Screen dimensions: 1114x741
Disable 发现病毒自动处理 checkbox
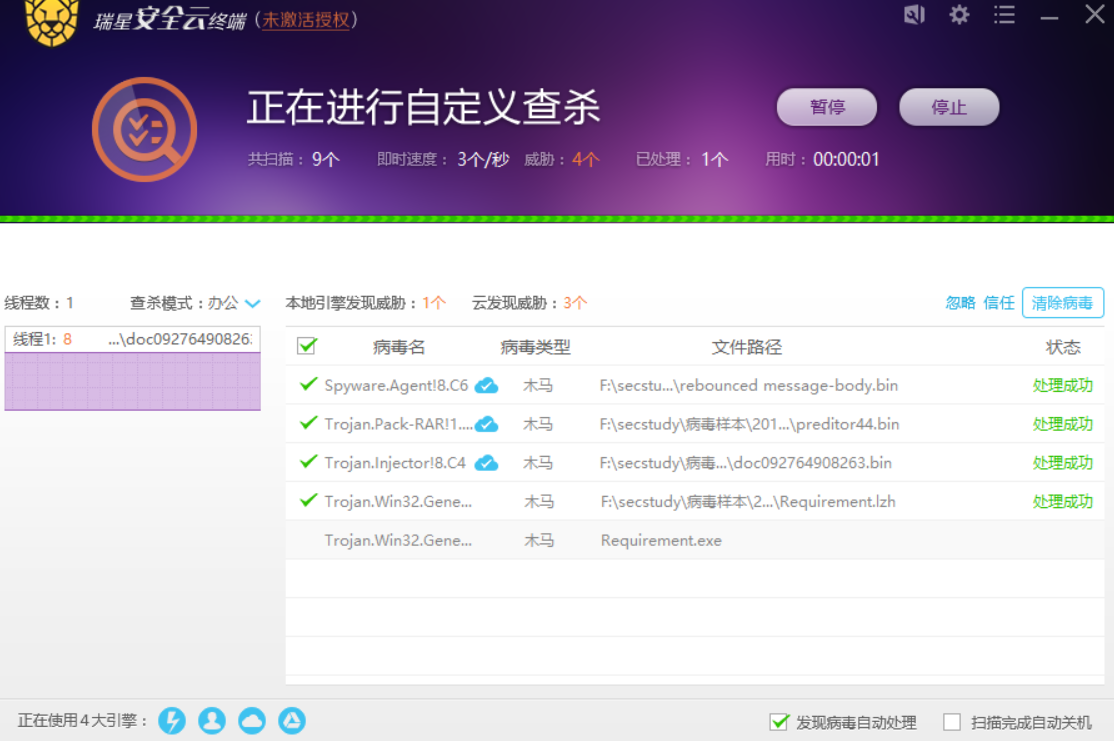[x=779, y=722]
